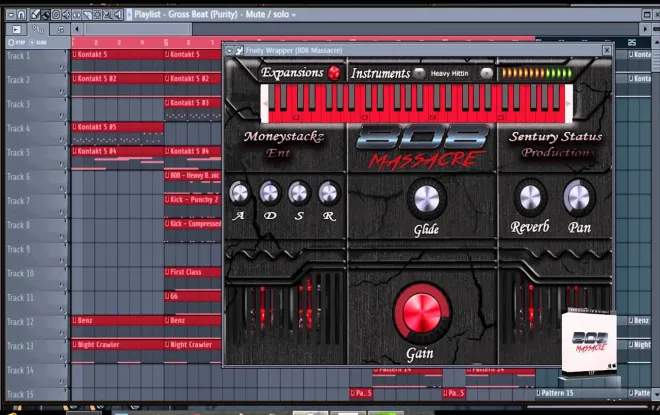Click the music note icon below toolbar
Image resolution: width=660 pixels, height=415 pixels.
60,29
